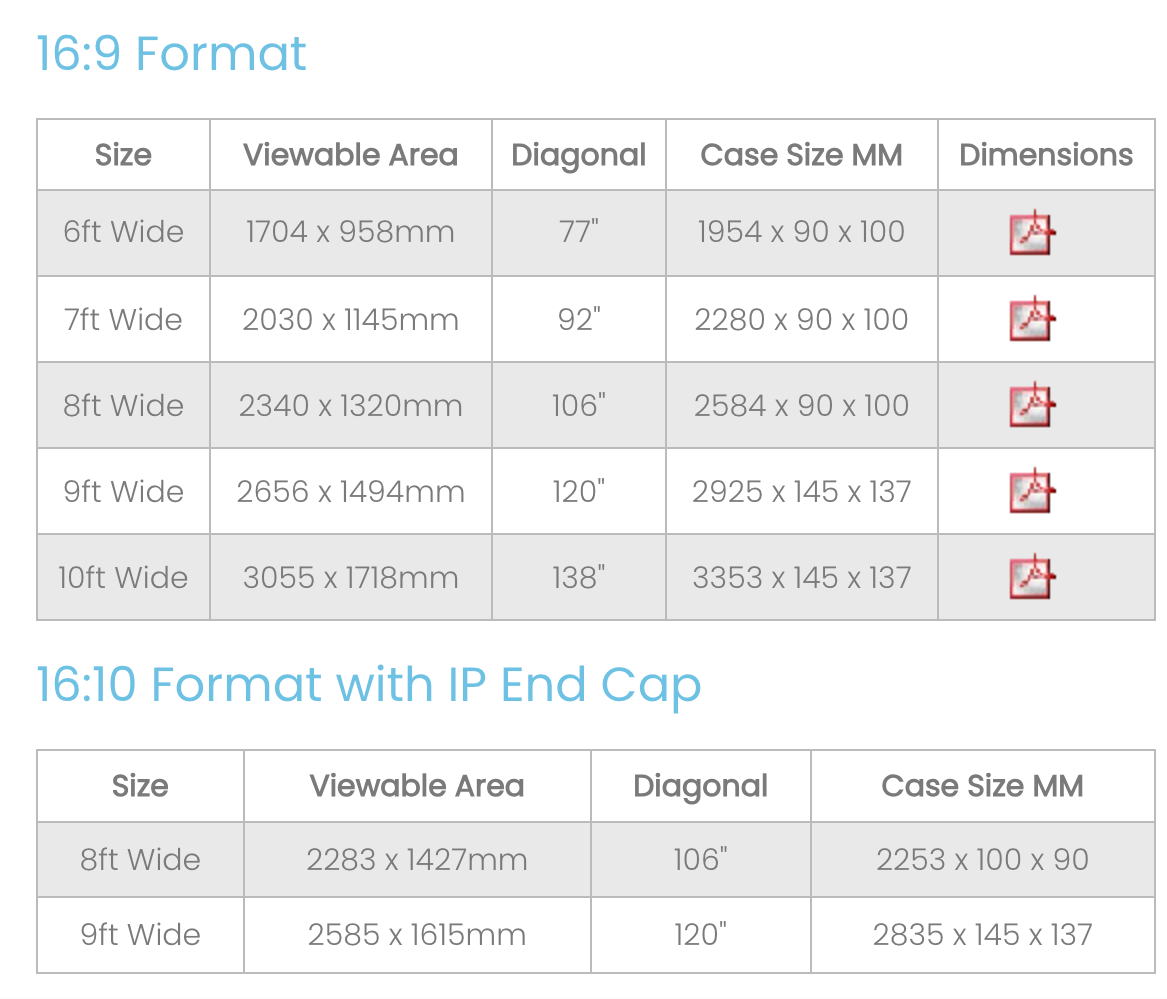Viewport: 1167px width, 999px height.
Task: Click the Dimensions column header
Action: pyautogui.click(x=1045, y=155)
